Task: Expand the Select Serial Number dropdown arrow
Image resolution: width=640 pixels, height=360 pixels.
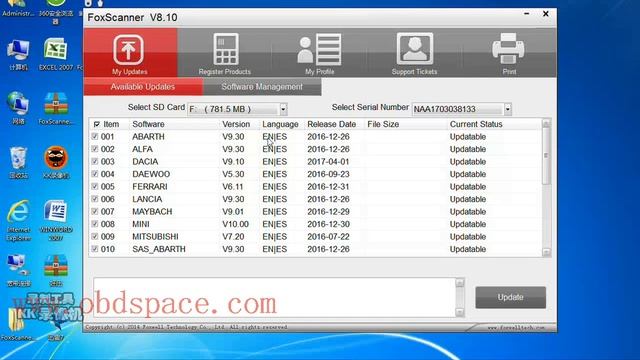Action: tap(507, 109)
